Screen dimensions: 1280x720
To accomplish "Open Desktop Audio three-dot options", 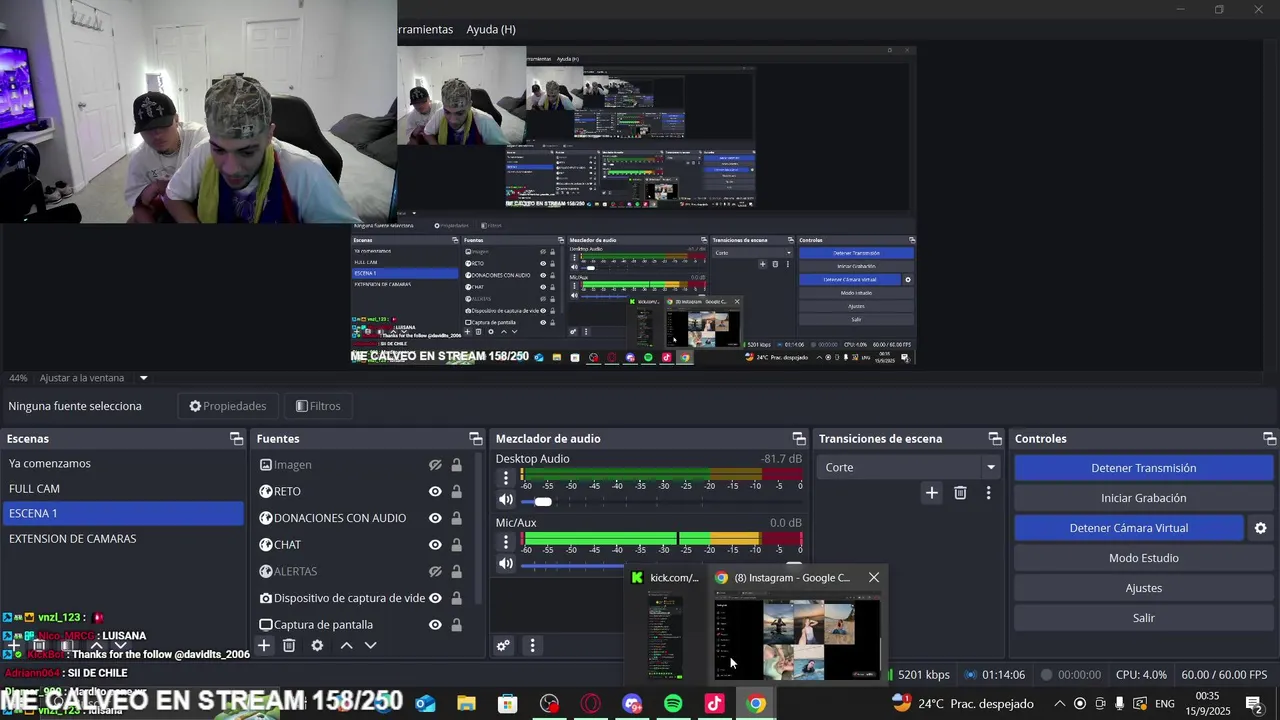I will [506, 479].
